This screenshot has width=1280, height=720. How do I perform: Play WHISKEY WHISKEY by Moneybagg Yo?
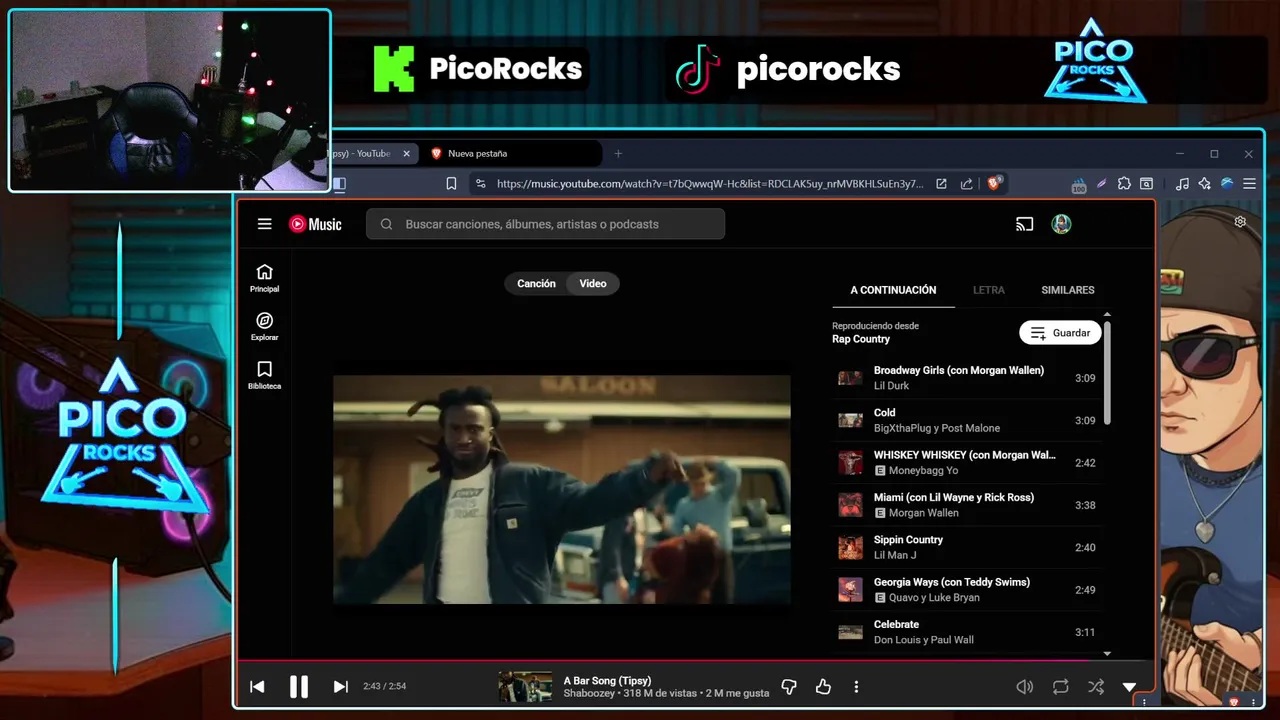(967, 462)
